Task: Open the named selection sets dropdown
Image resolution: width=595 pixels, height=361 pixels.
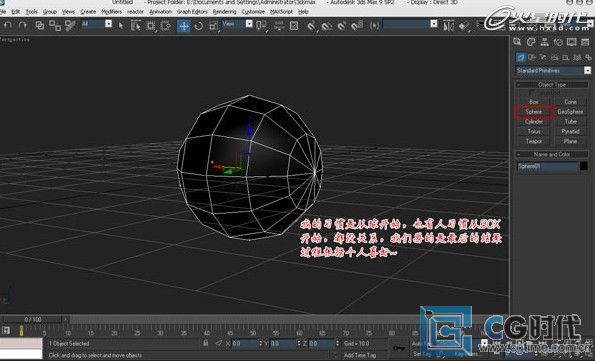Action: tap(434, 24)
